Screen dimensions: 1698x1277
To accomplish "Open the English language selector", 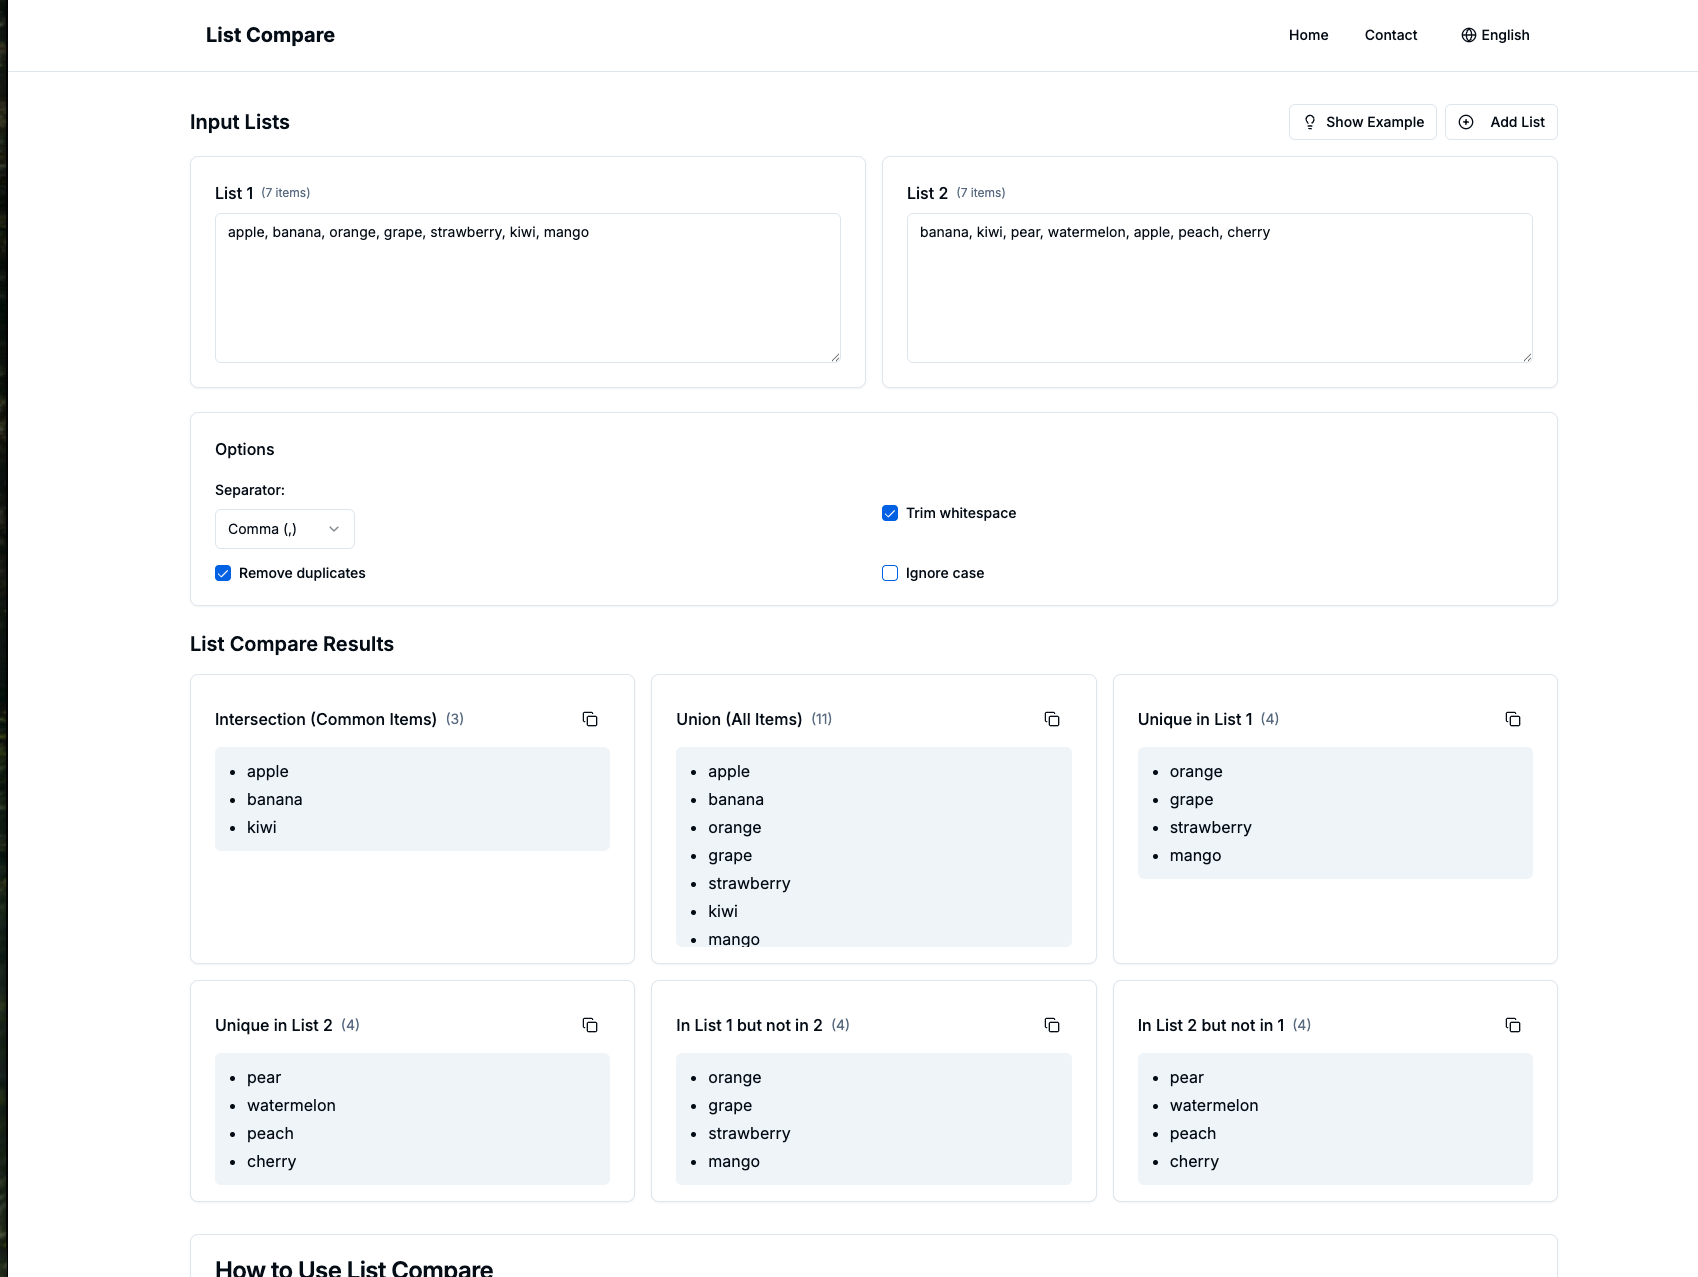I will [1495, 35].
